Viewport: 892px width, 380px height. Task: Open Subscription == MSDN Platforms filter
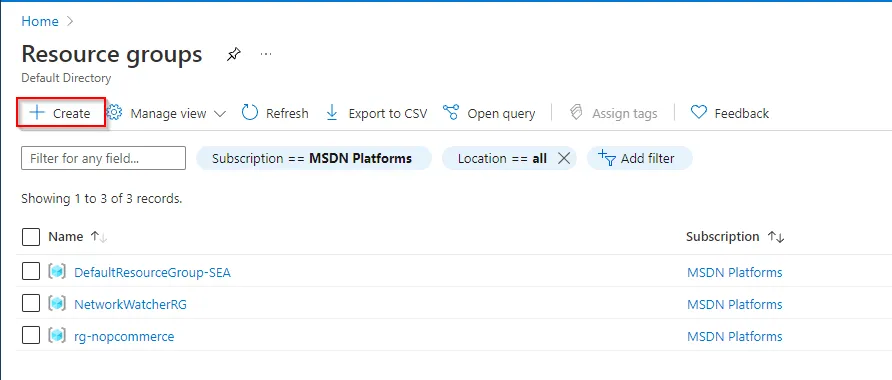point(313,158)
